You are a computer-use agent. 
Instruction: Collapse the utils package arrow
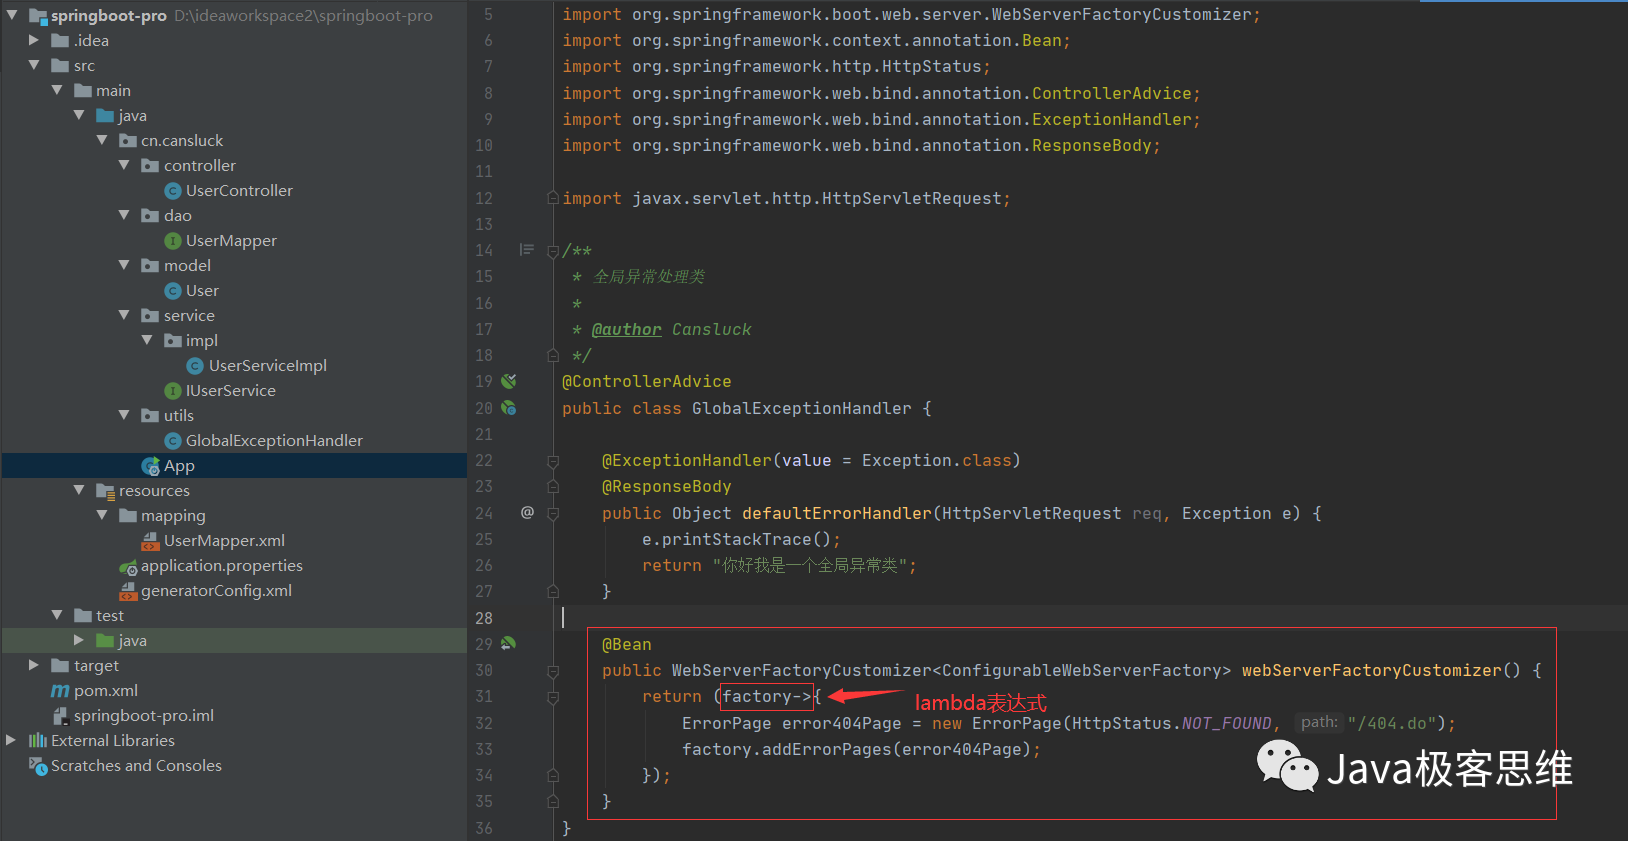point(124,415)
